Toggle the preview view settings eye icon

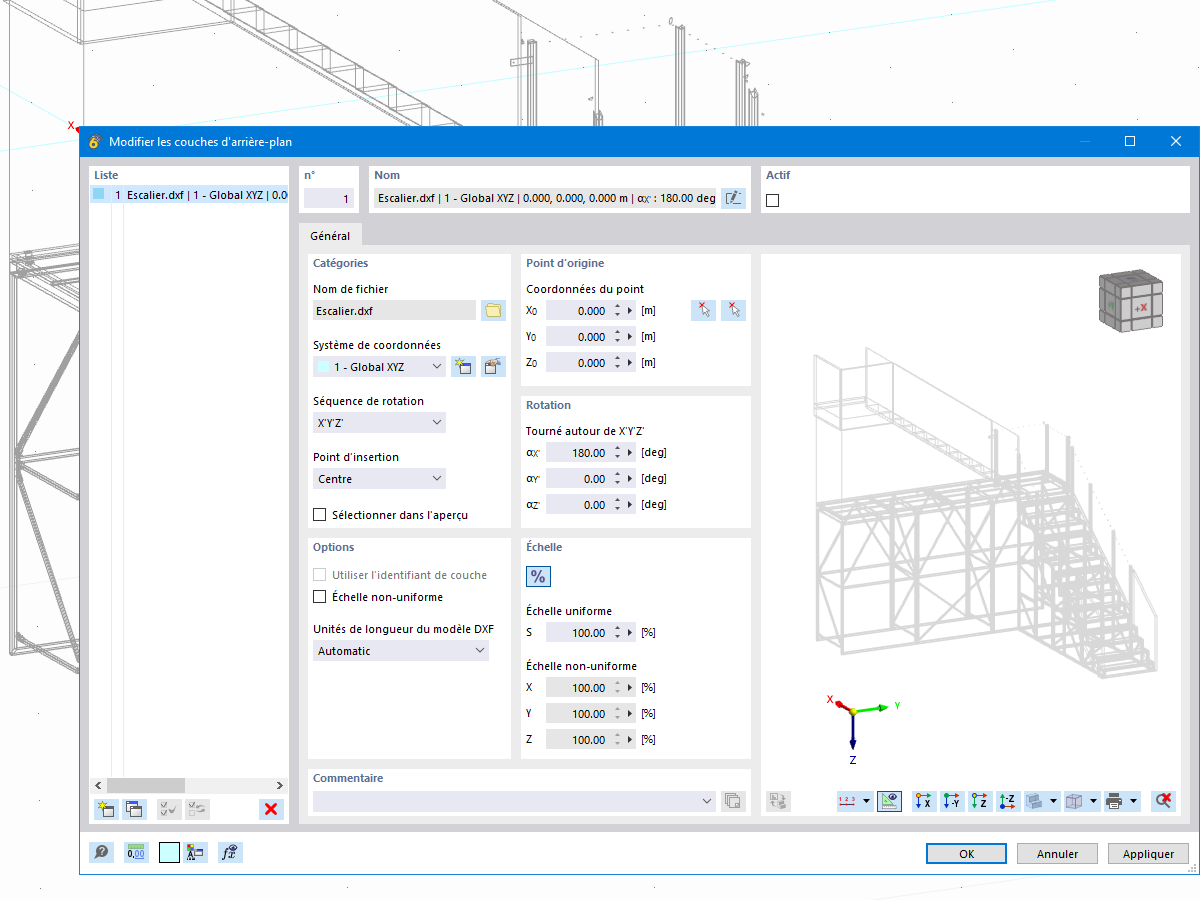890,801
